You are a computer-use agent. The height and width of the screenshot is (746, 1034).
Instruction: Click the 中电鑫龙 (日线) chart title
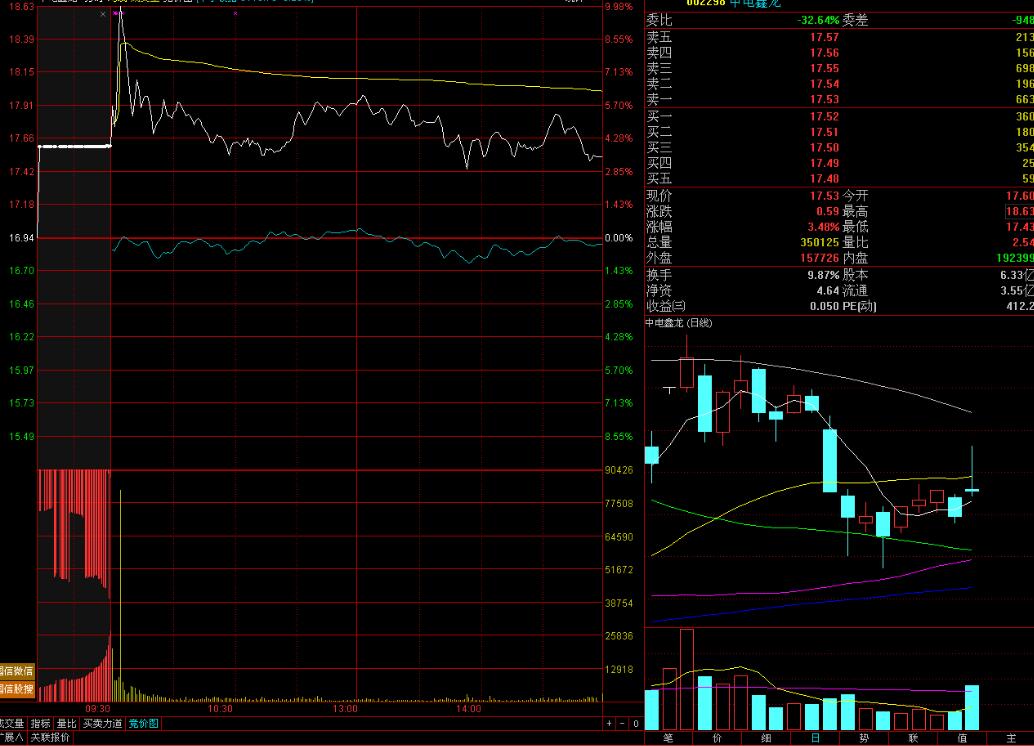pyautogui.click(x=679, y=323)
